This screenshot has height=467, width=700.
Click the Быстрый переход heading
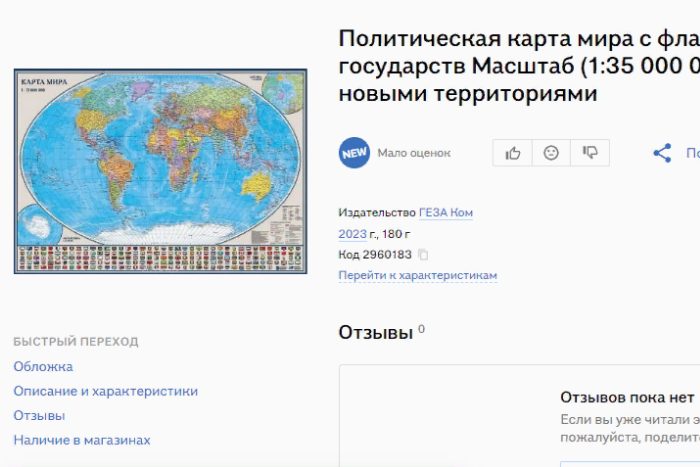[x=76, y=342]
